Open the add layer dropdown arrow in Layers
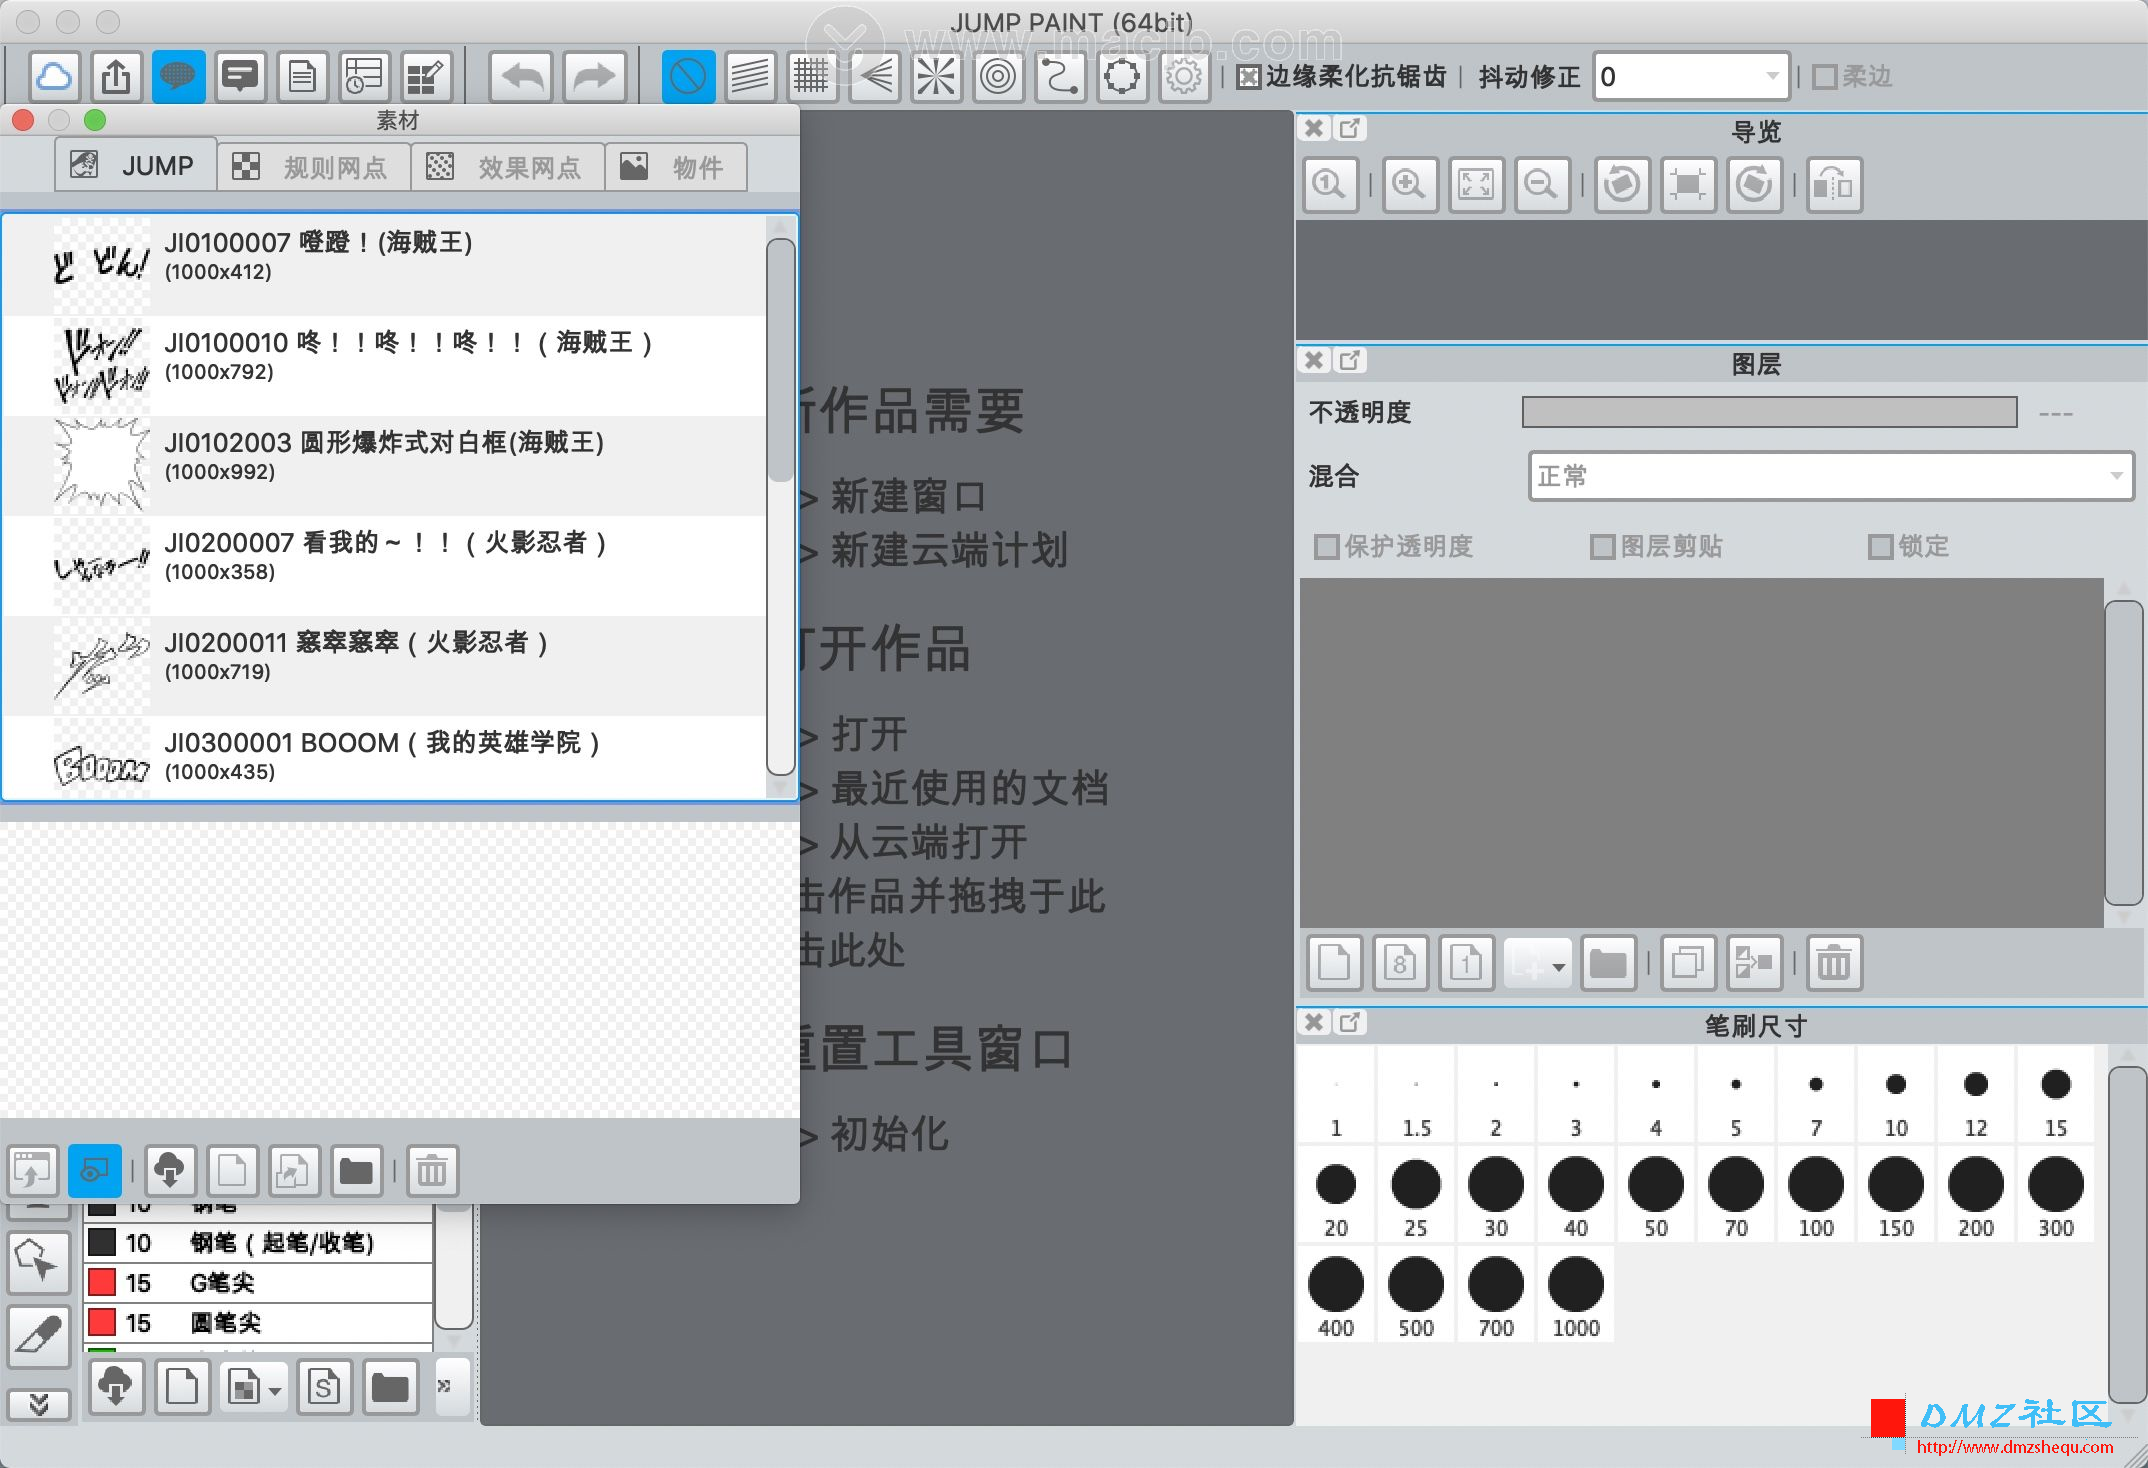The width and height of the screenshot is (2148, 1468). 1558,966
